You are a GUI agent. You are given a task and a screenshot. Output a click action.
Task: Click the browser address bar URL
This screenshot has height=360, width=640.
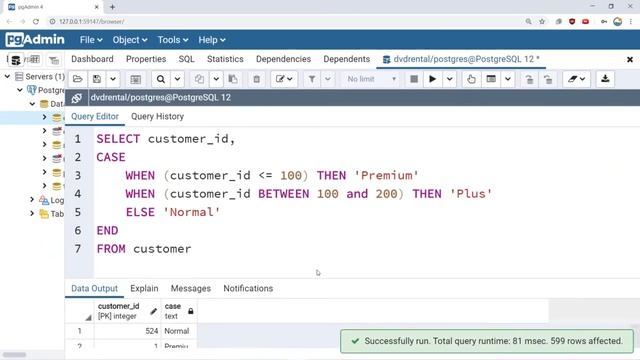tap(91, 22)
